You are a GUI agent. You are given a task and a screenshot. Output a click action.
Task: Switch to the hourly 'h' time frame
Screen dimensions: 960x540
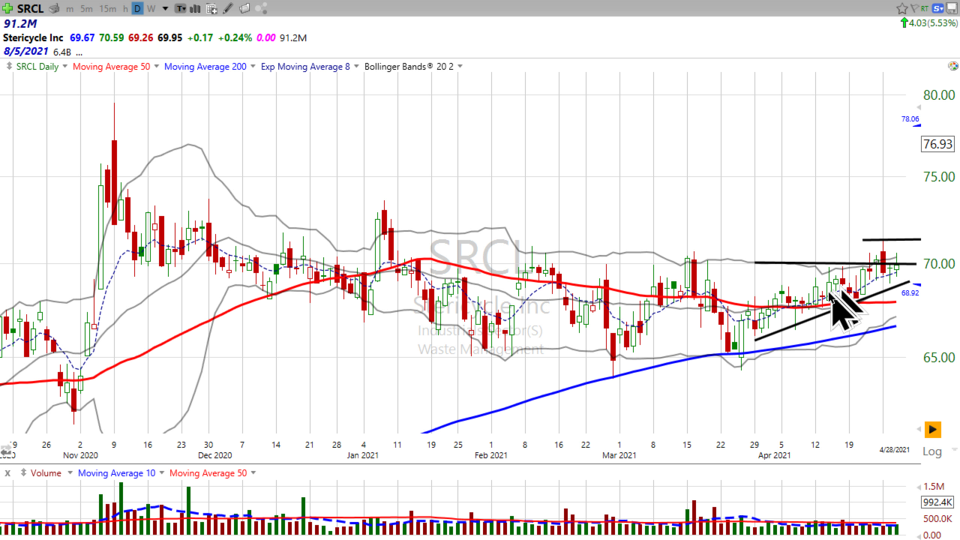[x=125, y=9]
